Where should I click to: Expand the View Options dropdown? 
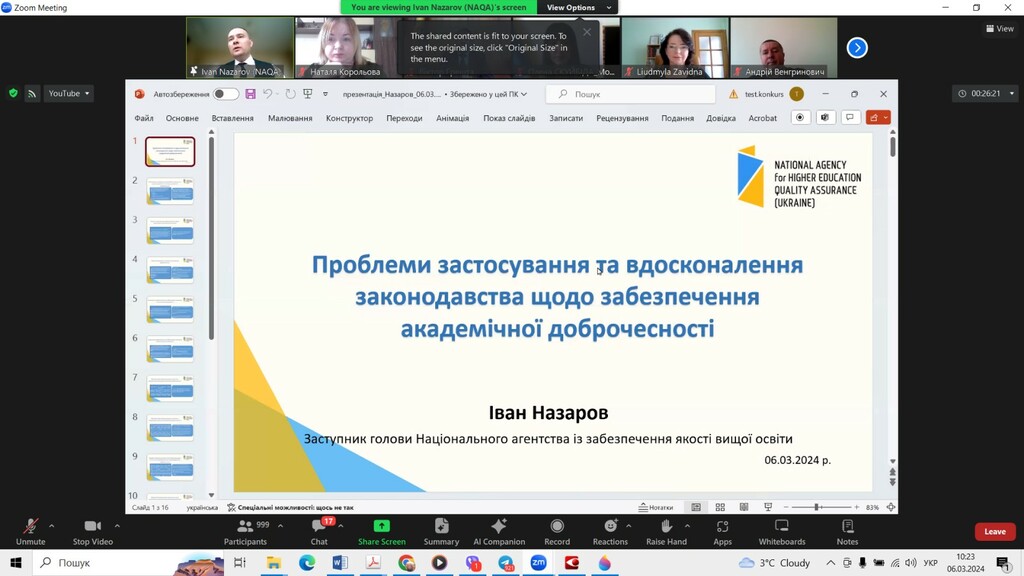click(578, 7)
